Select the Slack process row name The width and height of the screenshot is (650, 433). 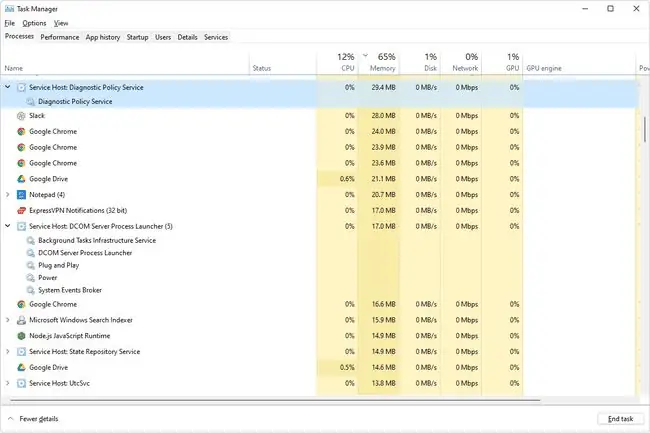(x=37, y=116)
